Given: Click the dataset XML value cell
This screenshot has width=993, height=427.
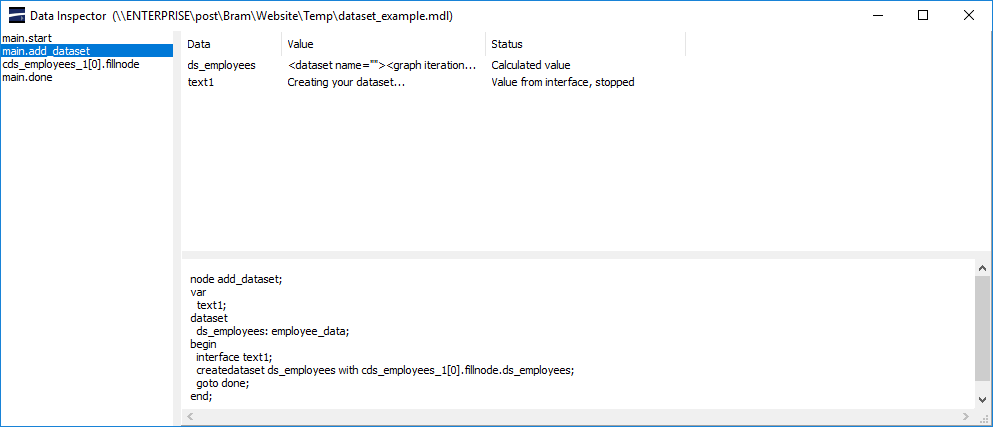Looking at the screenshot, I should click(x=382, y=65).
